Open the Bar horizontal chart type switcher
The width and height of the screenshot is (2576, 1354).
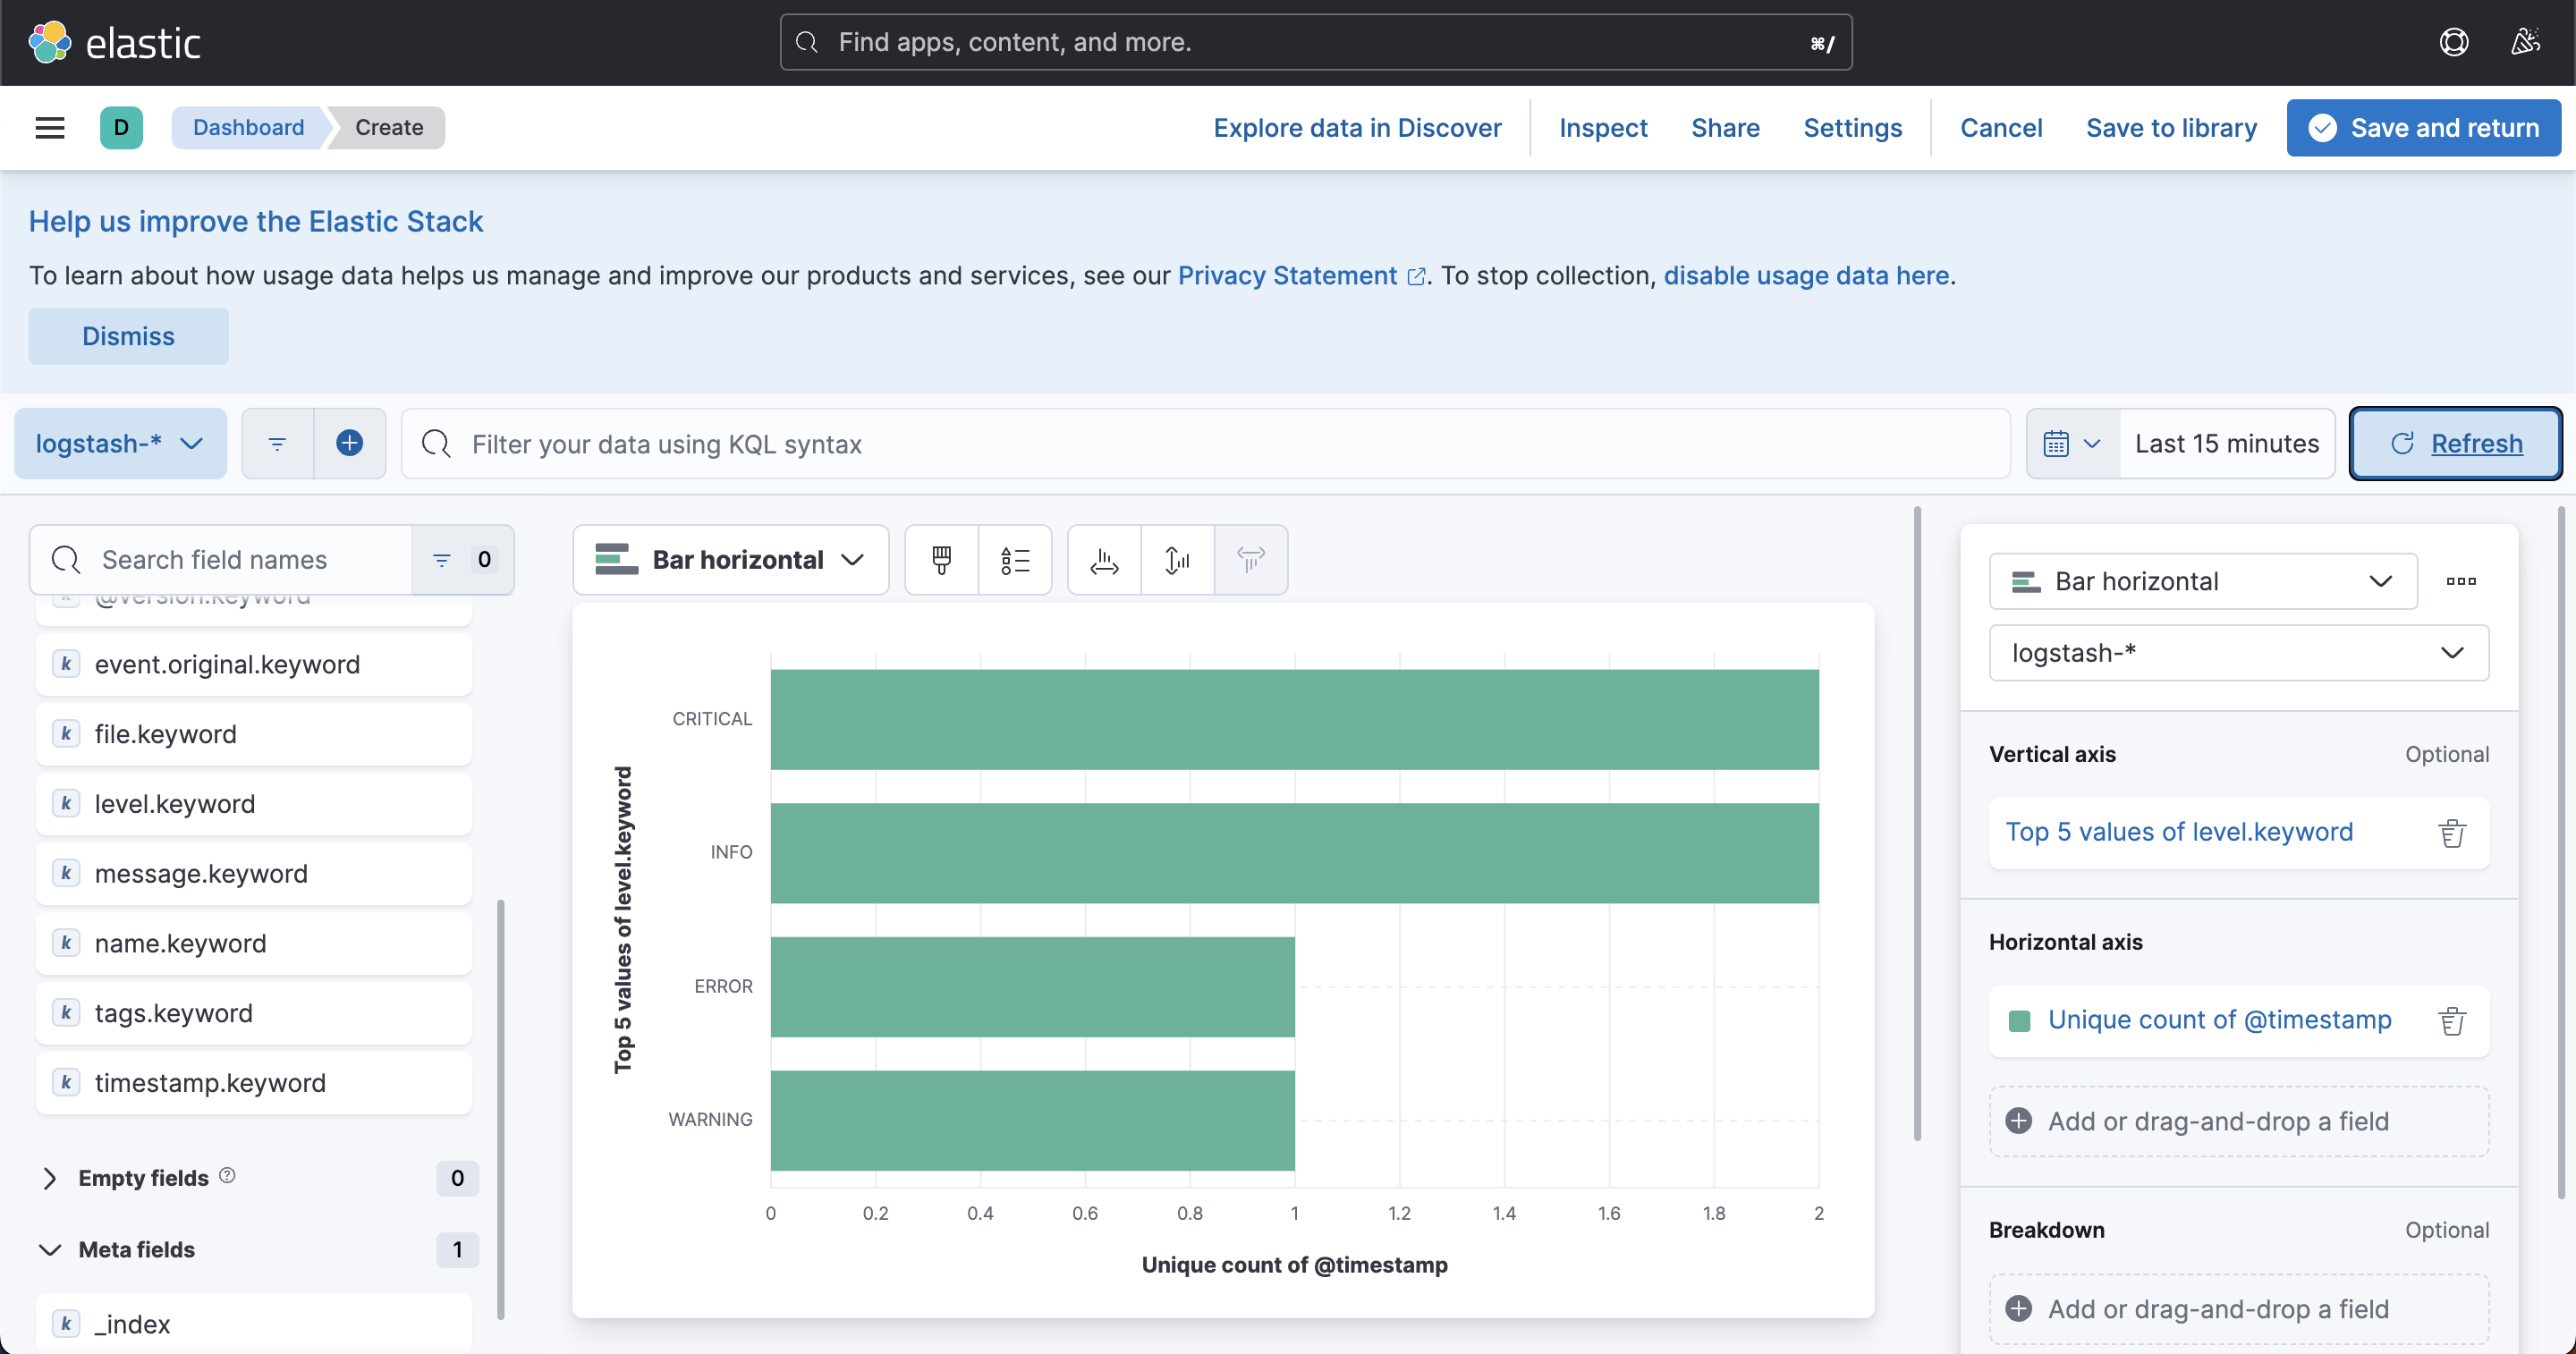[730, 559]
